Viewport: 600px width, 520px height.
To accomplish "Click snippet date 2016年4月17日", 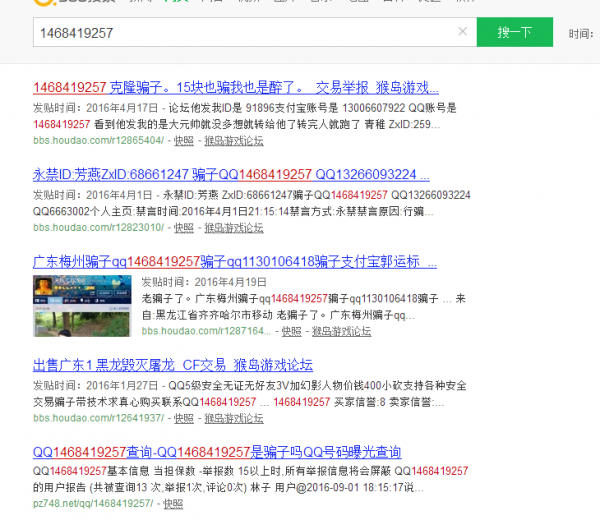I will coord(122,108).
